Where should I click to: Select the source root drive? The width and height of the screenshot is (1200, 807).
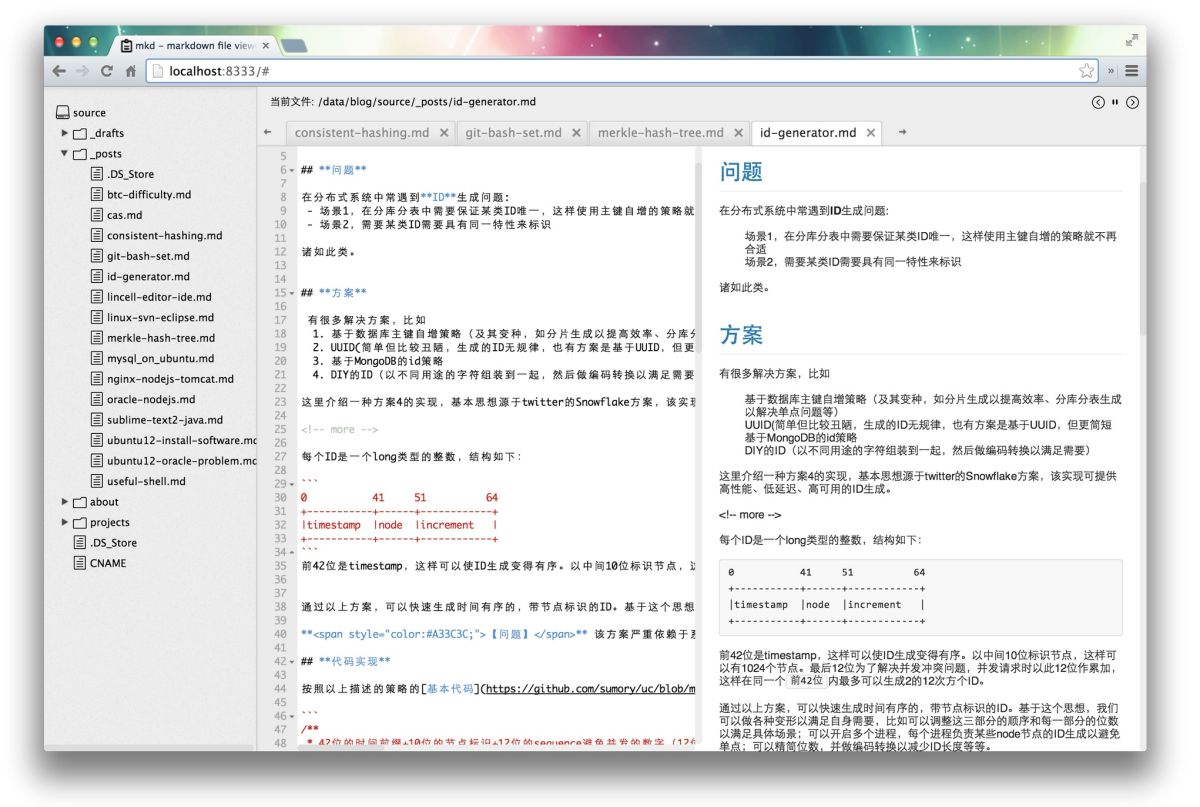point(80,113)
